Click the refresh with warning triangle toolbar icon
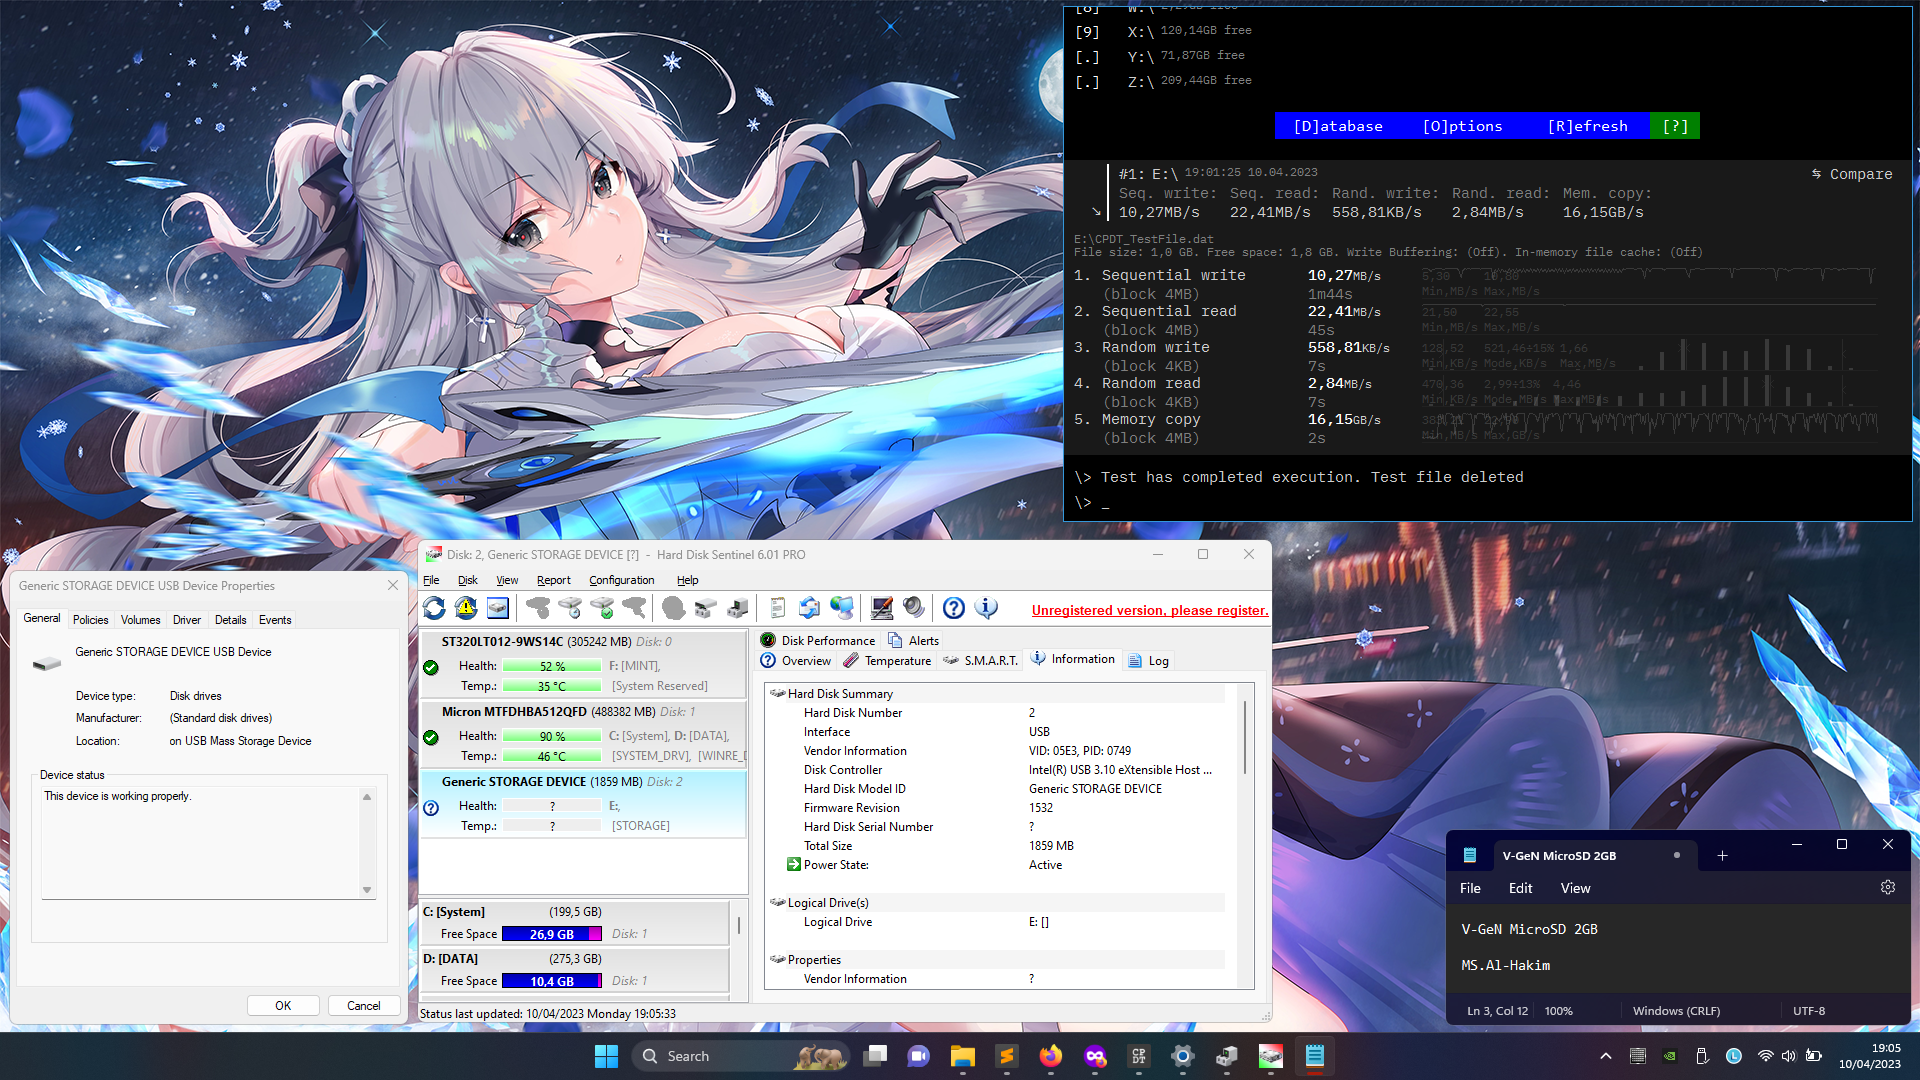The image size is (1920, 1080). (466, 608)
